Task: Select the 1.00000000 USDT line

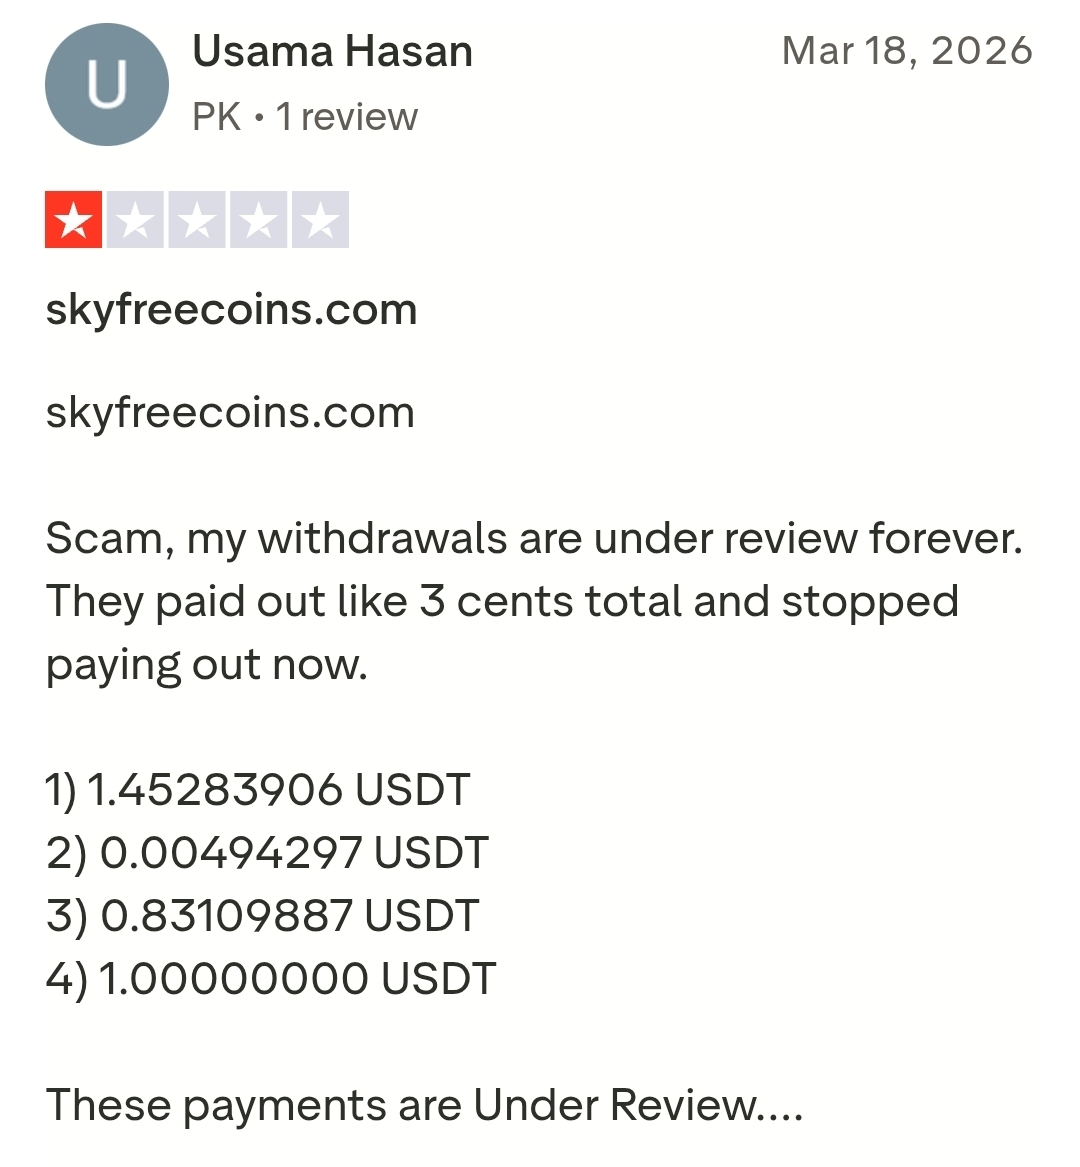Action: pos(271,978)
